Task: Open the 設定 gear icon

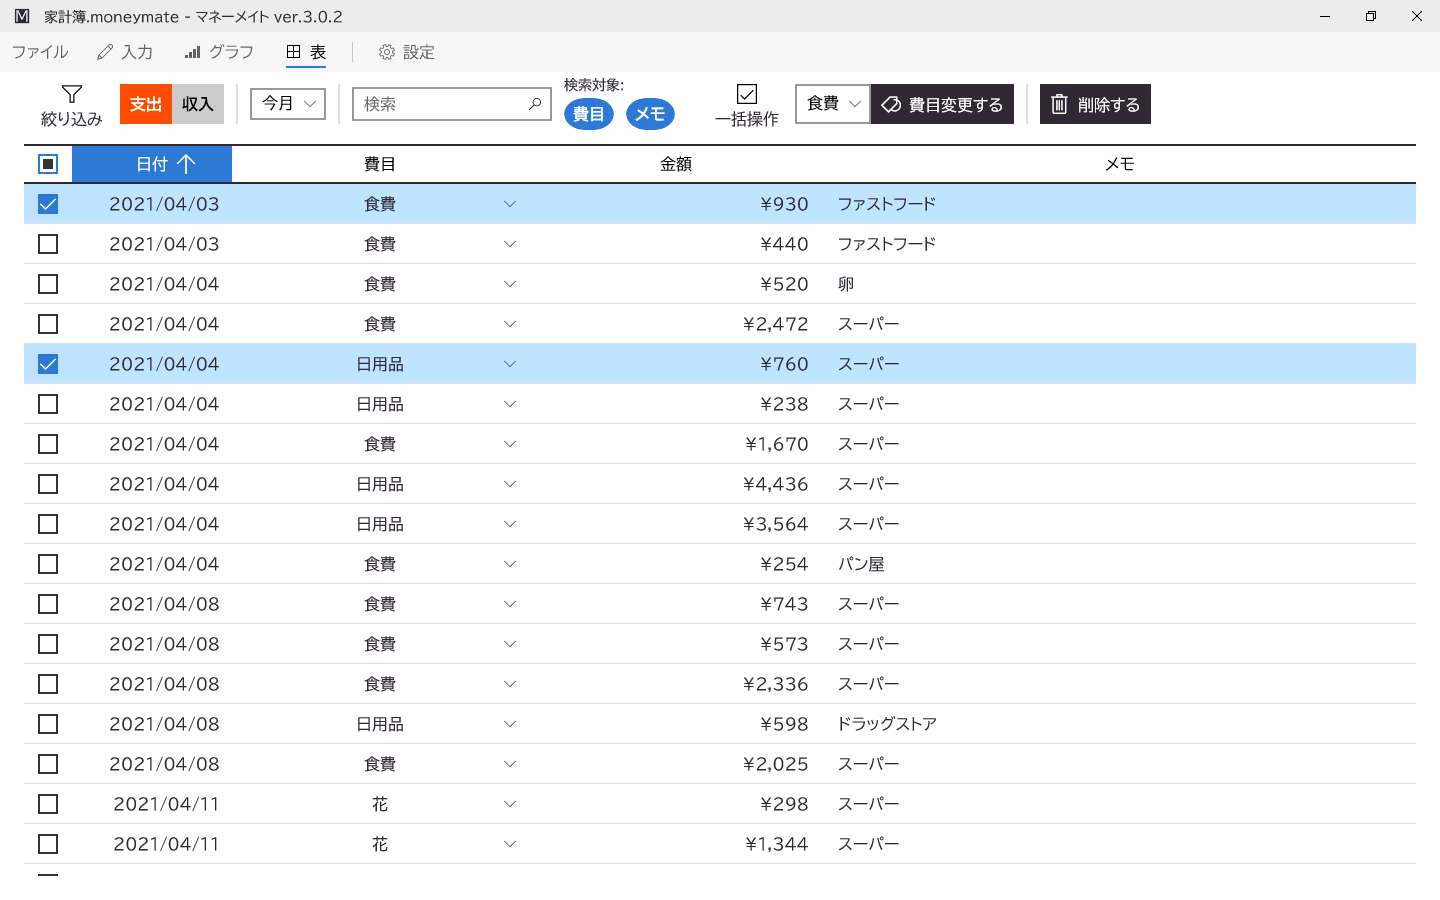Action: point(387,52)
